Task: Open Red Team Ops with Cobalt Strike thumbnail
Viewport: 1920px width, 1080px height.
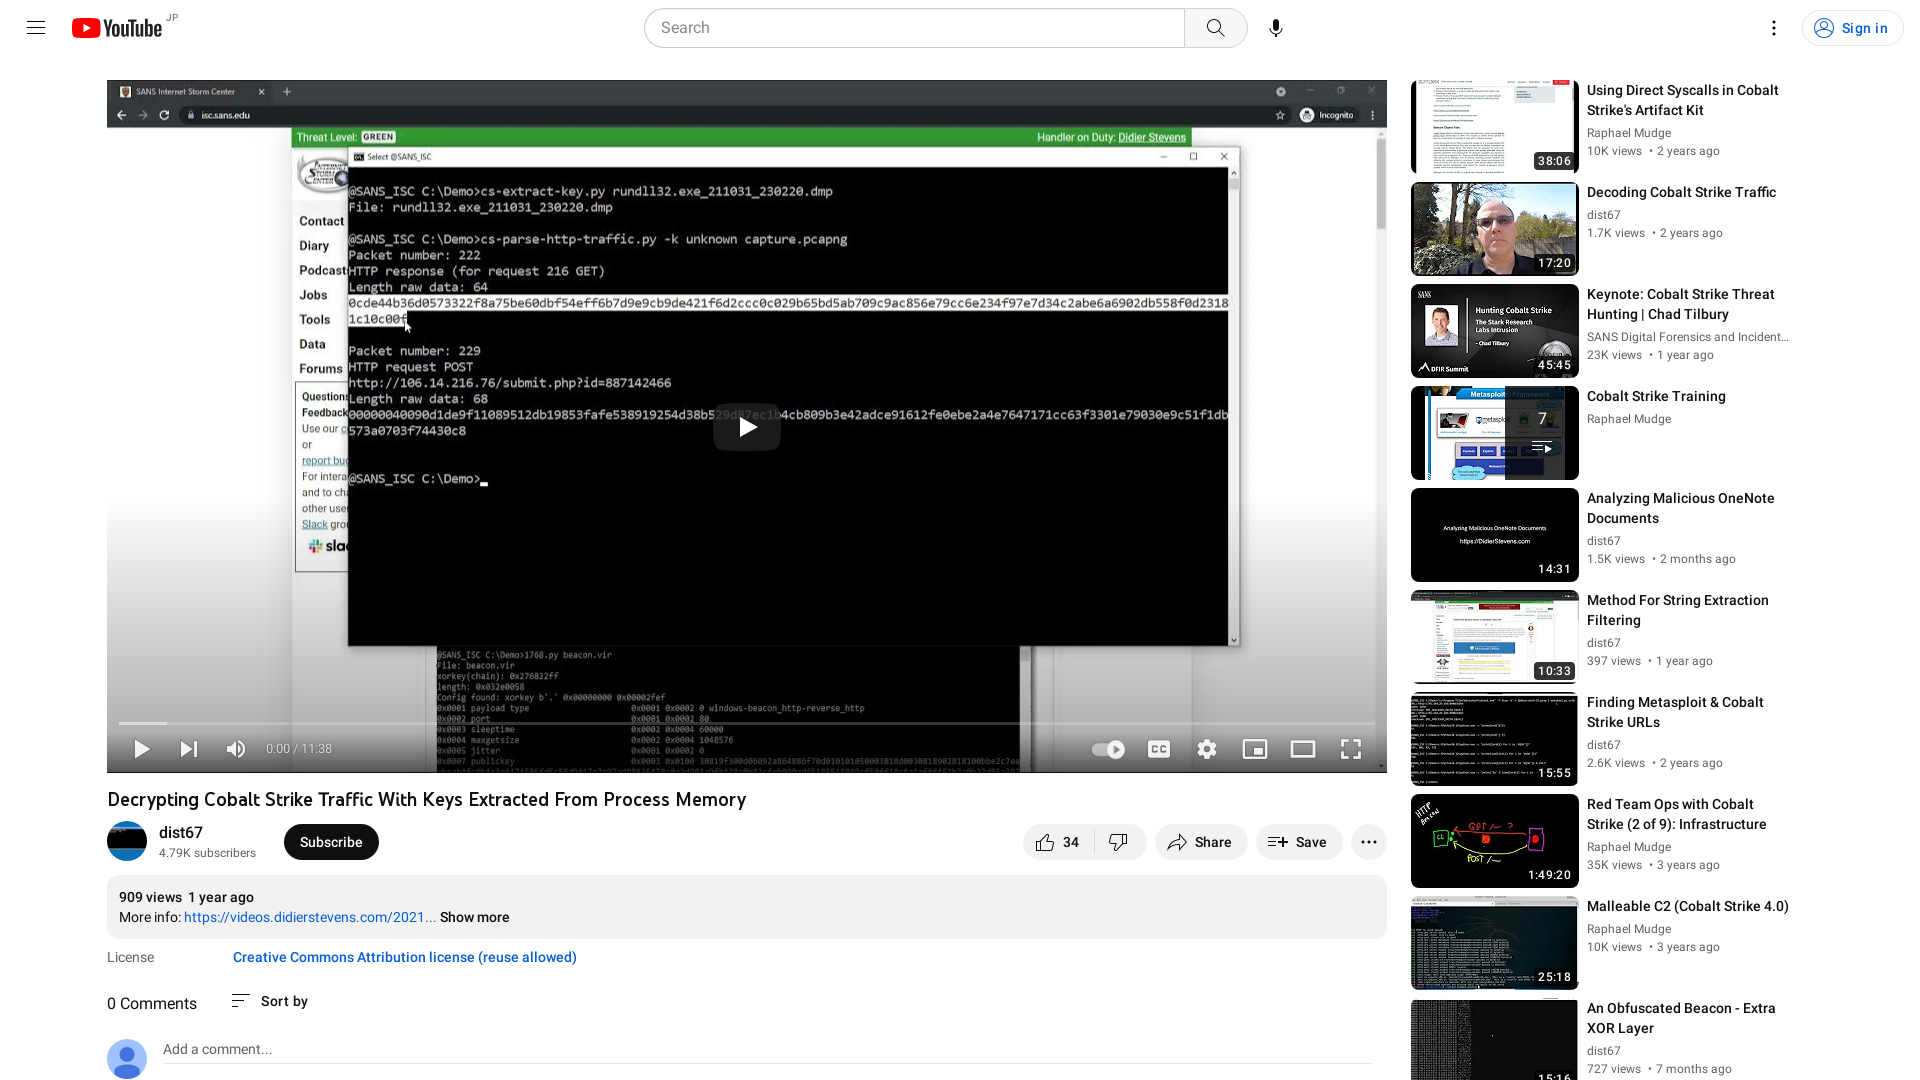Action: pyautogui.click(x=1495, y=841)
